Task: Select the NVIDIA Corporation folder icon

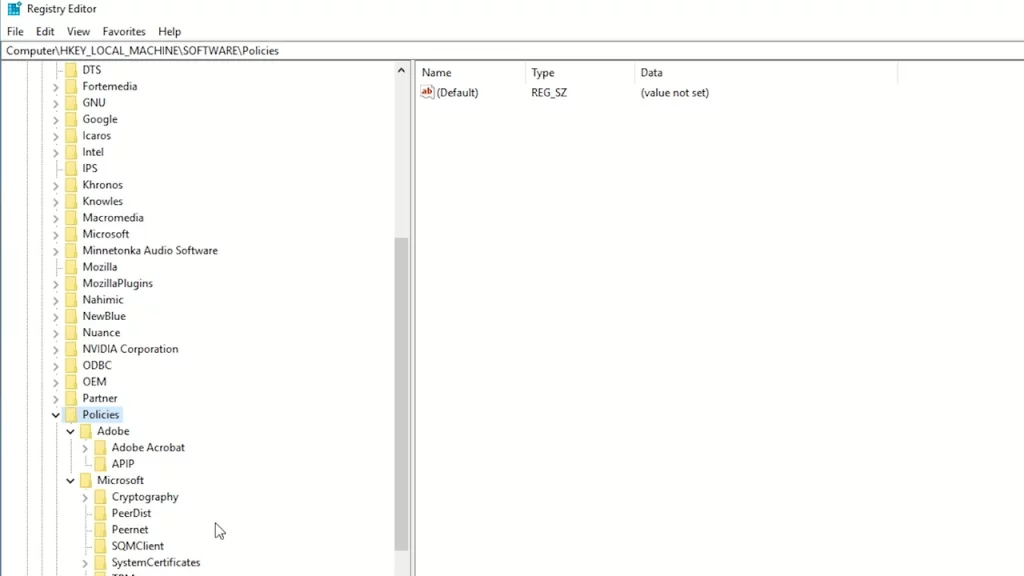Action: (72, 348)
